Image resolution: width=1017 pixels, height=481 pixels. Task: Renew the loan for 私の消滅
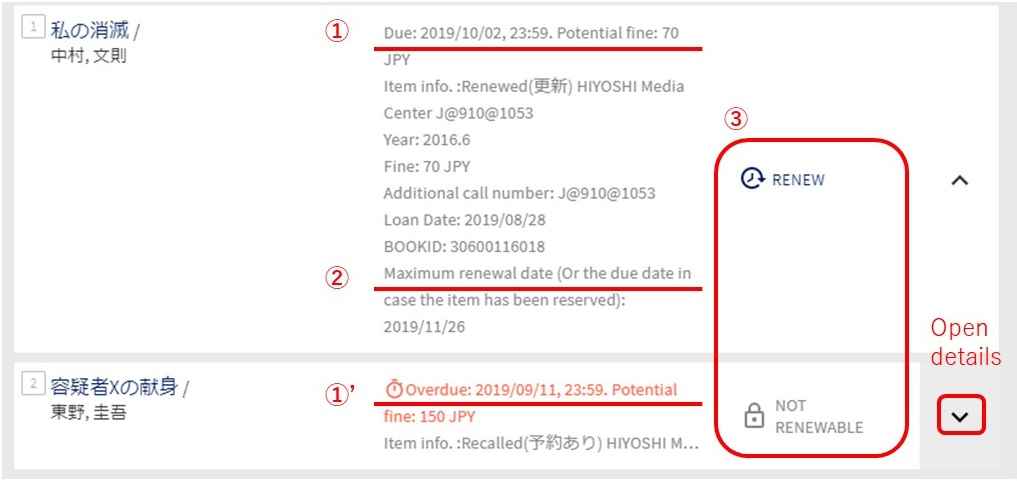click(x=783, y=179)
